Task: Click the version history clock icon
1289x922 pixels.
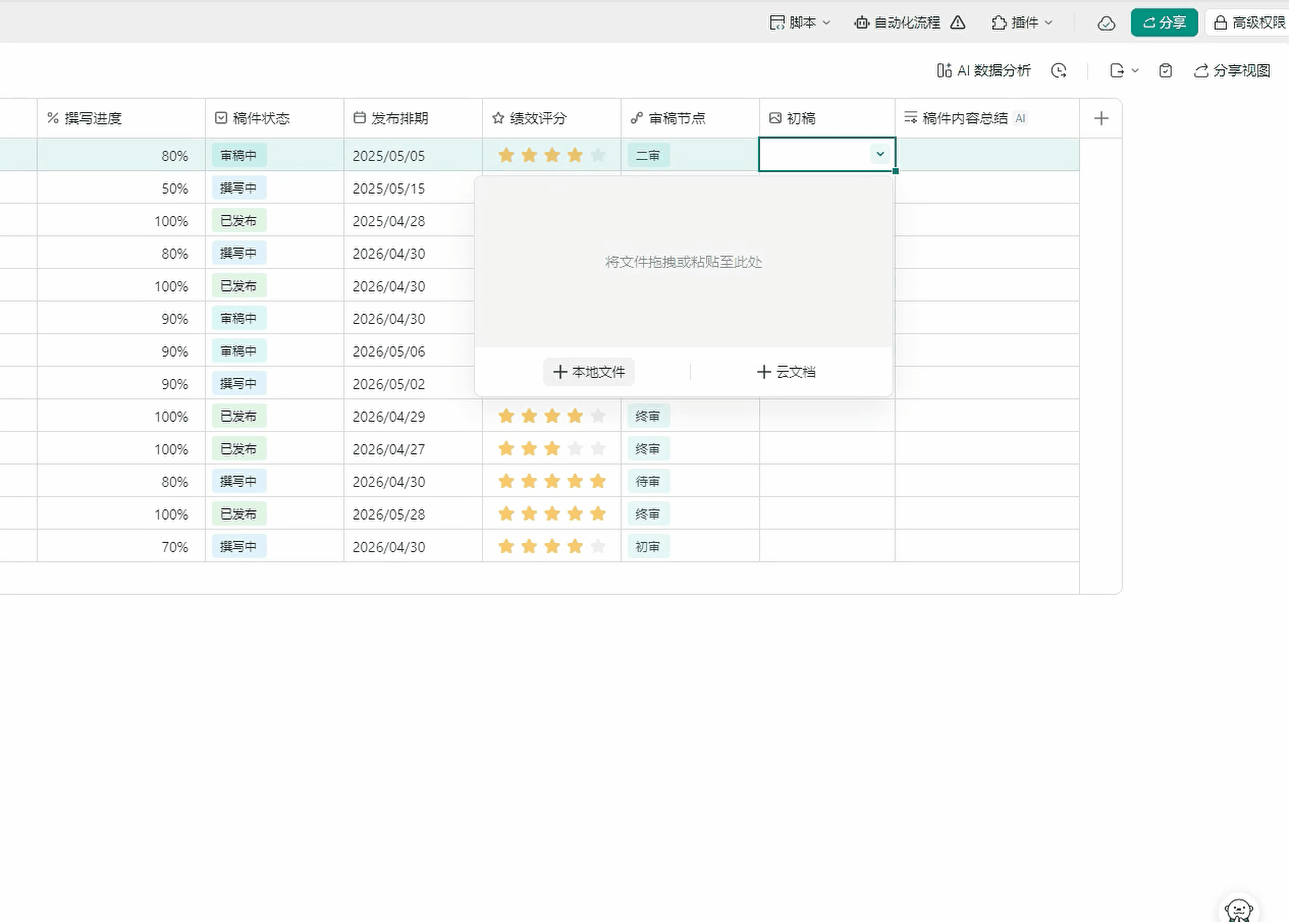Action: (1059, 70)
